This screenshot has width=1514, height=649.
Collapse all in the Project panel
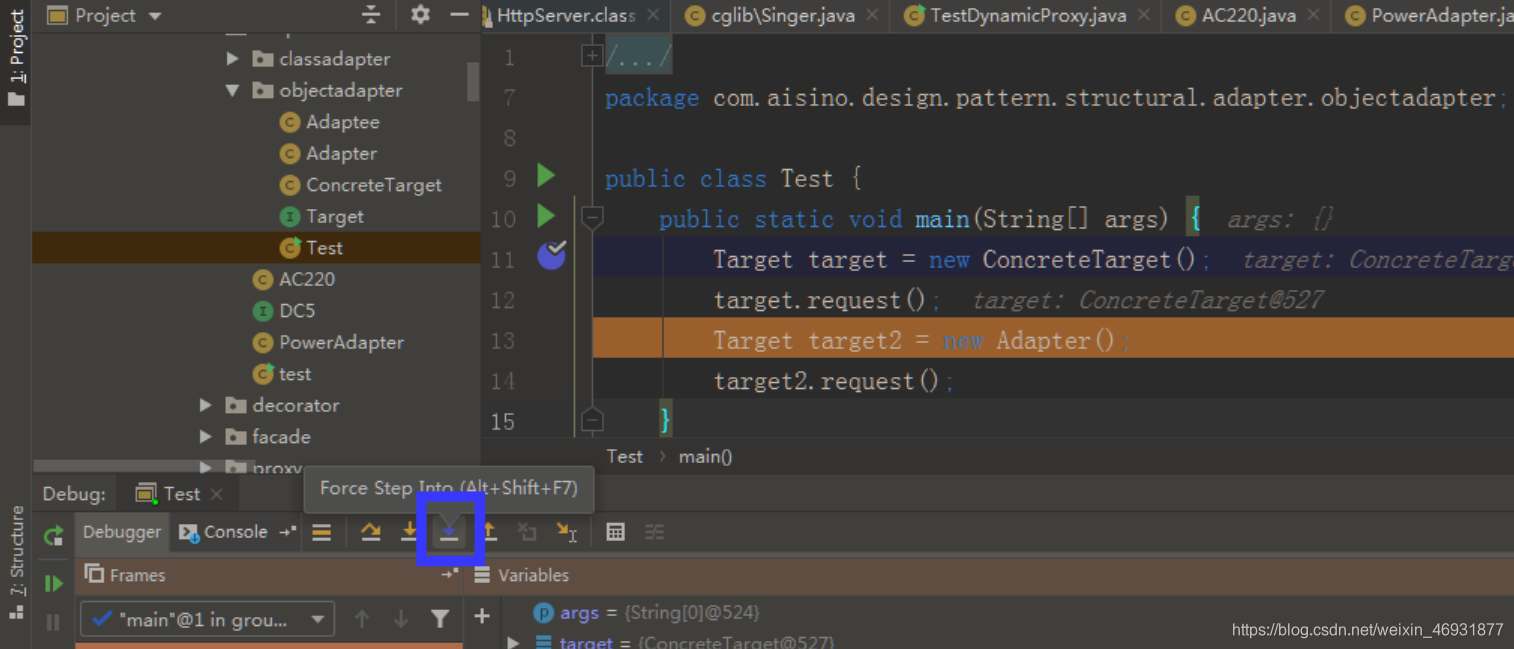point(371,15)
